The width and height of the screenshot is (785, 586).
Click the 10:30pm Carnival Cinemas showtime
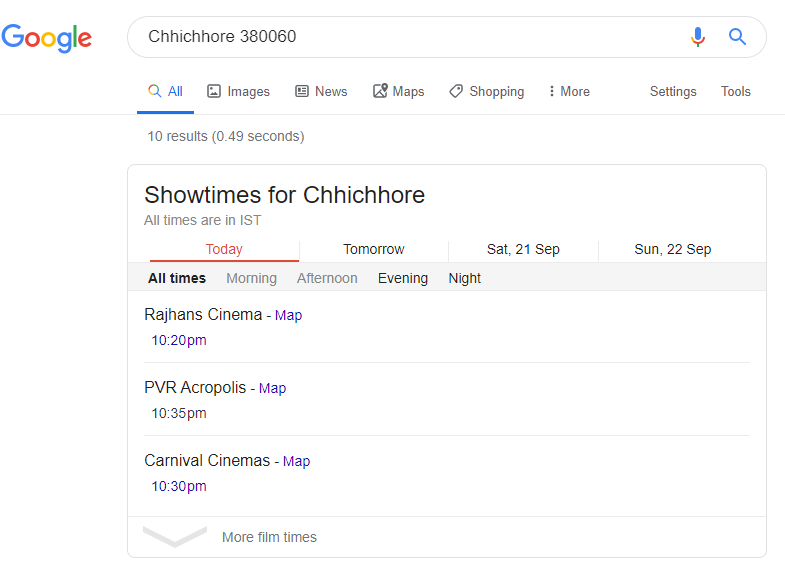click(179, 486)
